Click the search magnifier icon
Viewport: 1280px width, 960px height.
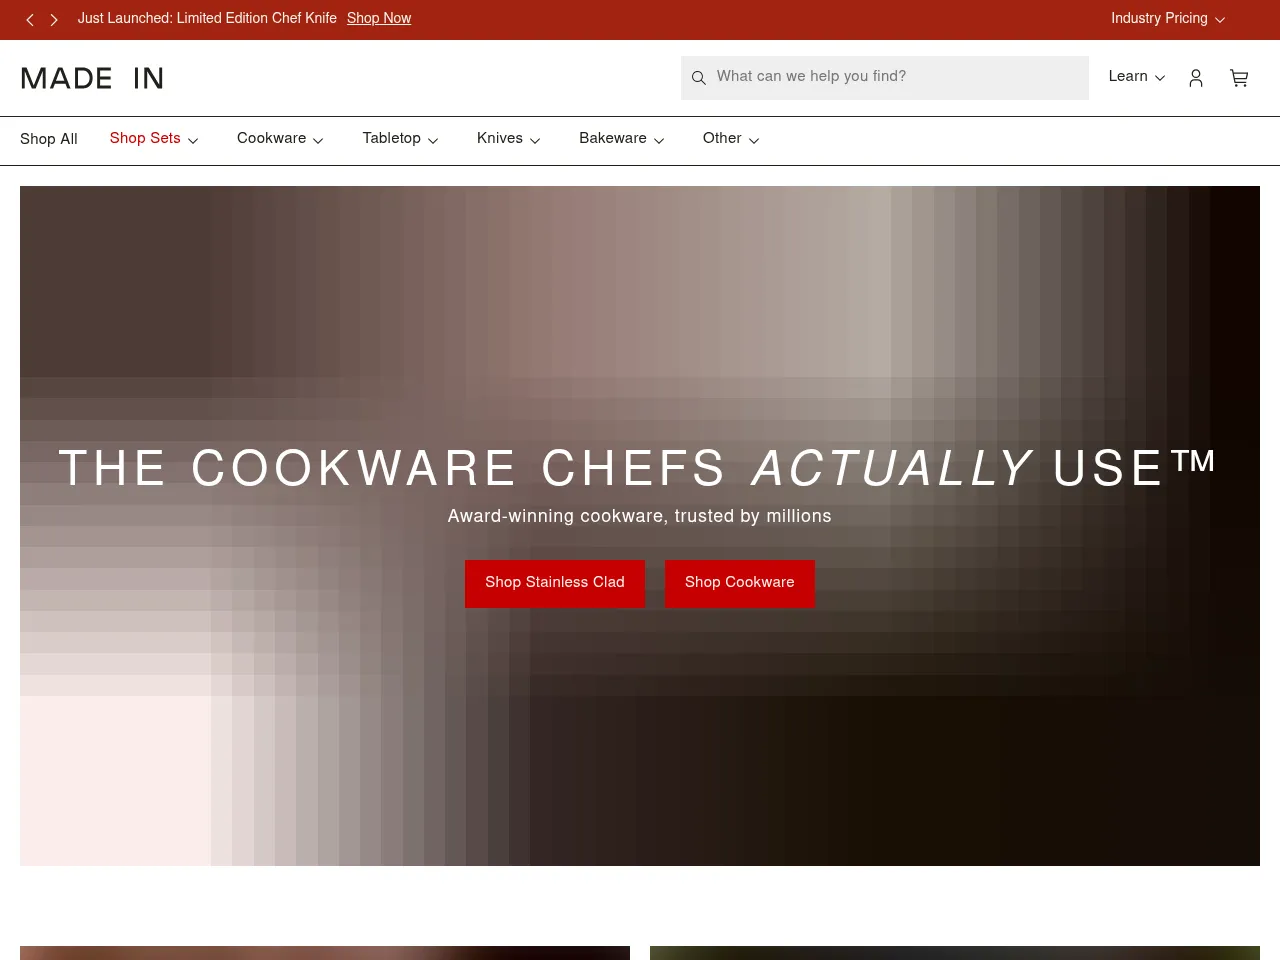click(x=699, y=78)
